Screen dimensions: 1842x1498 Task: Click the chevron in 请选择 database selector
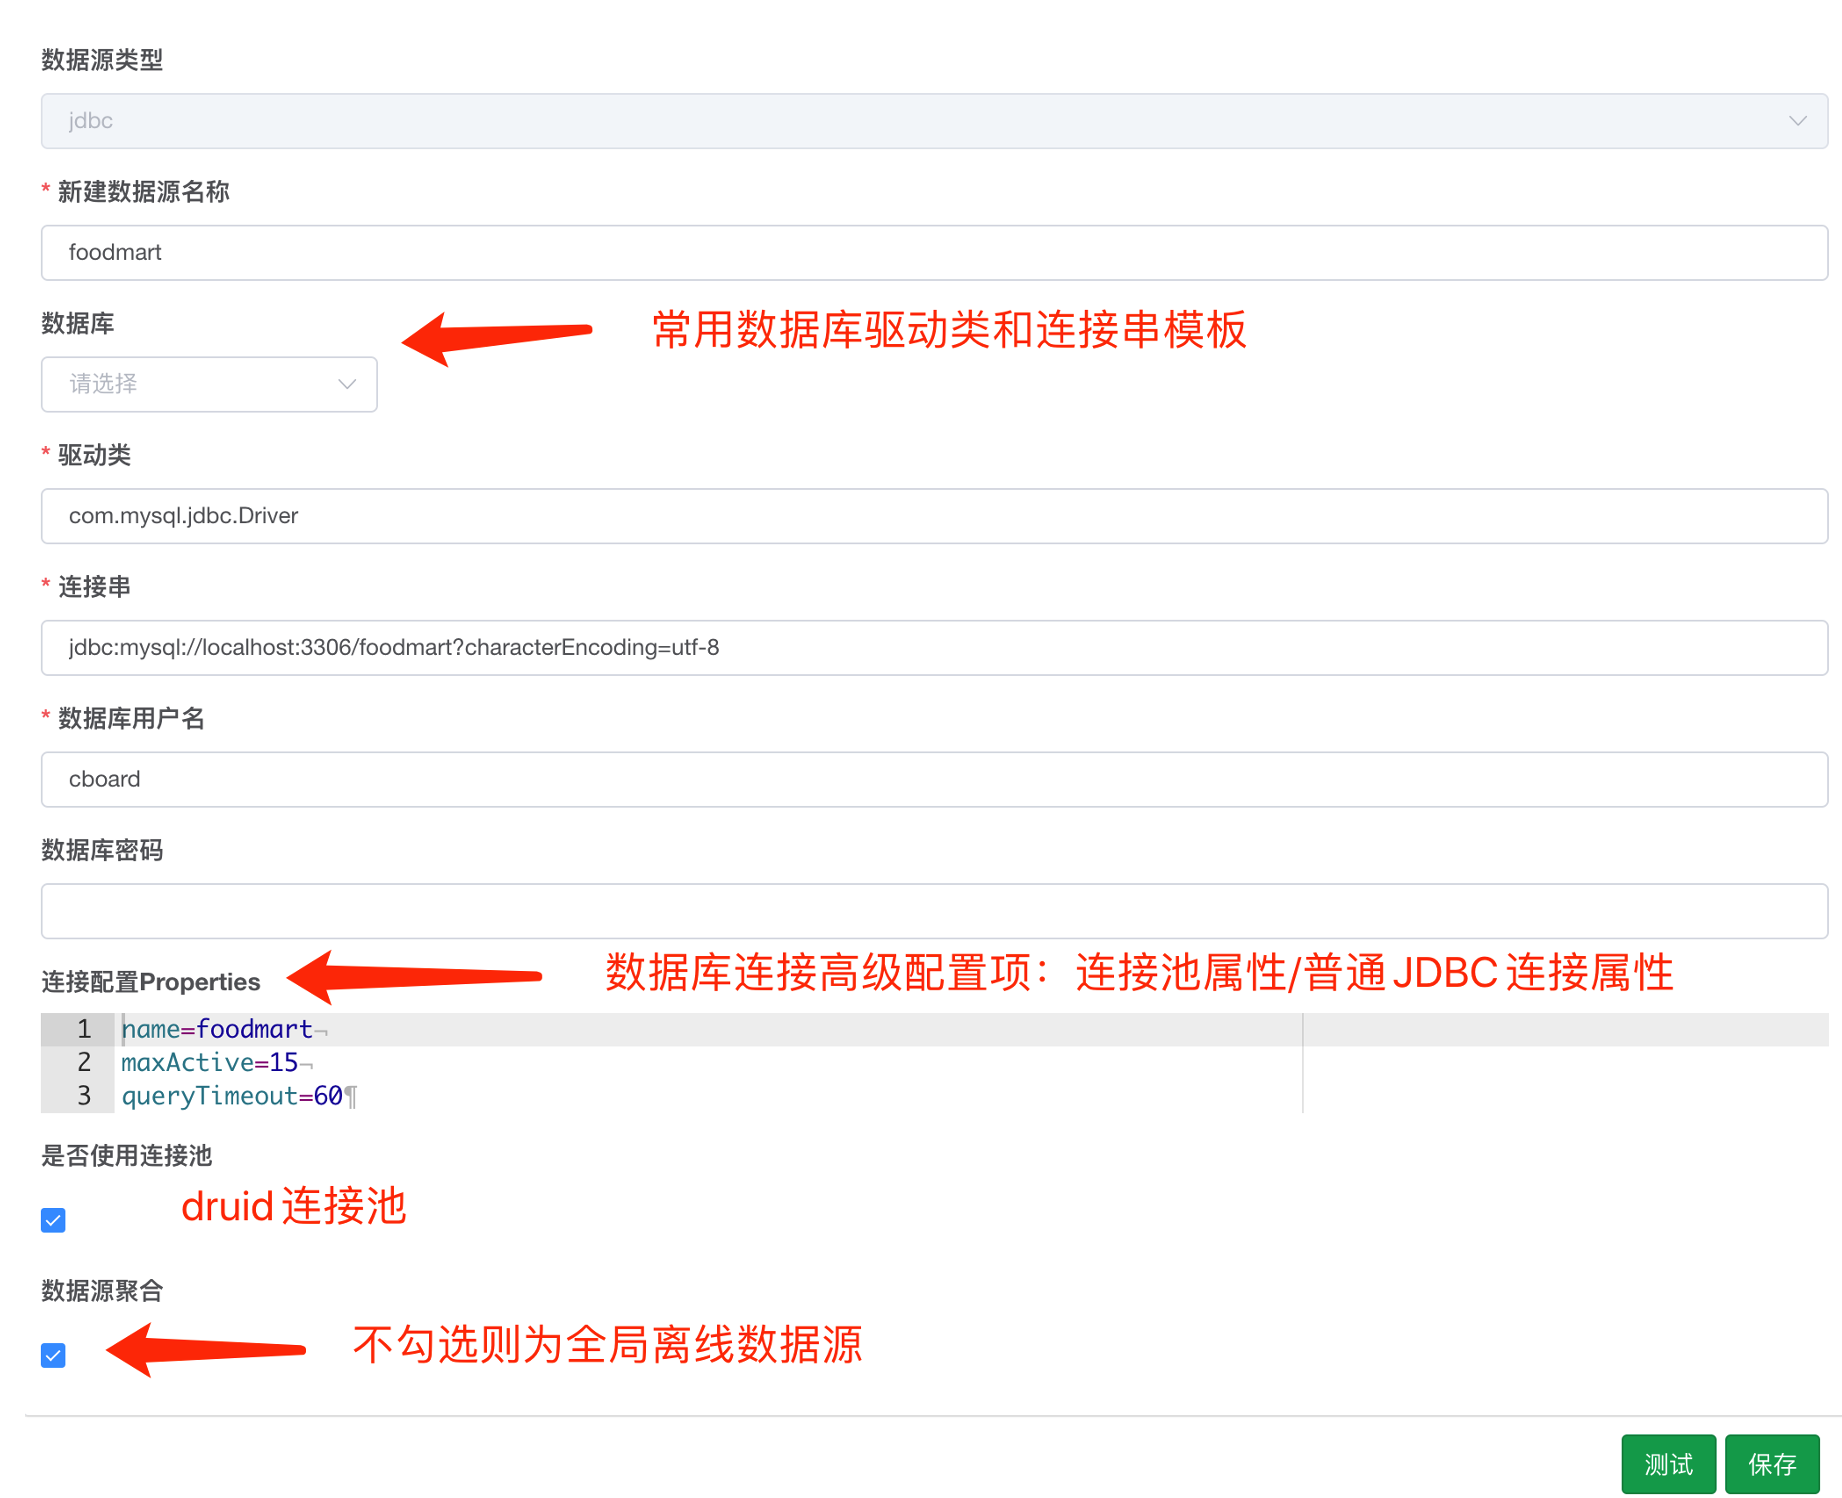click(x=347, y=384)
